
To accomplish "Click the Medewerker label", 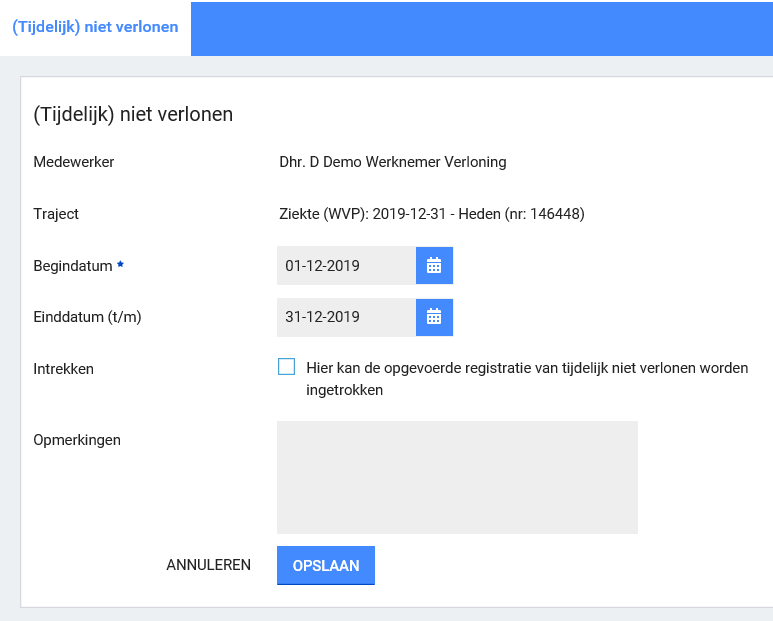I will coord(74,162).
